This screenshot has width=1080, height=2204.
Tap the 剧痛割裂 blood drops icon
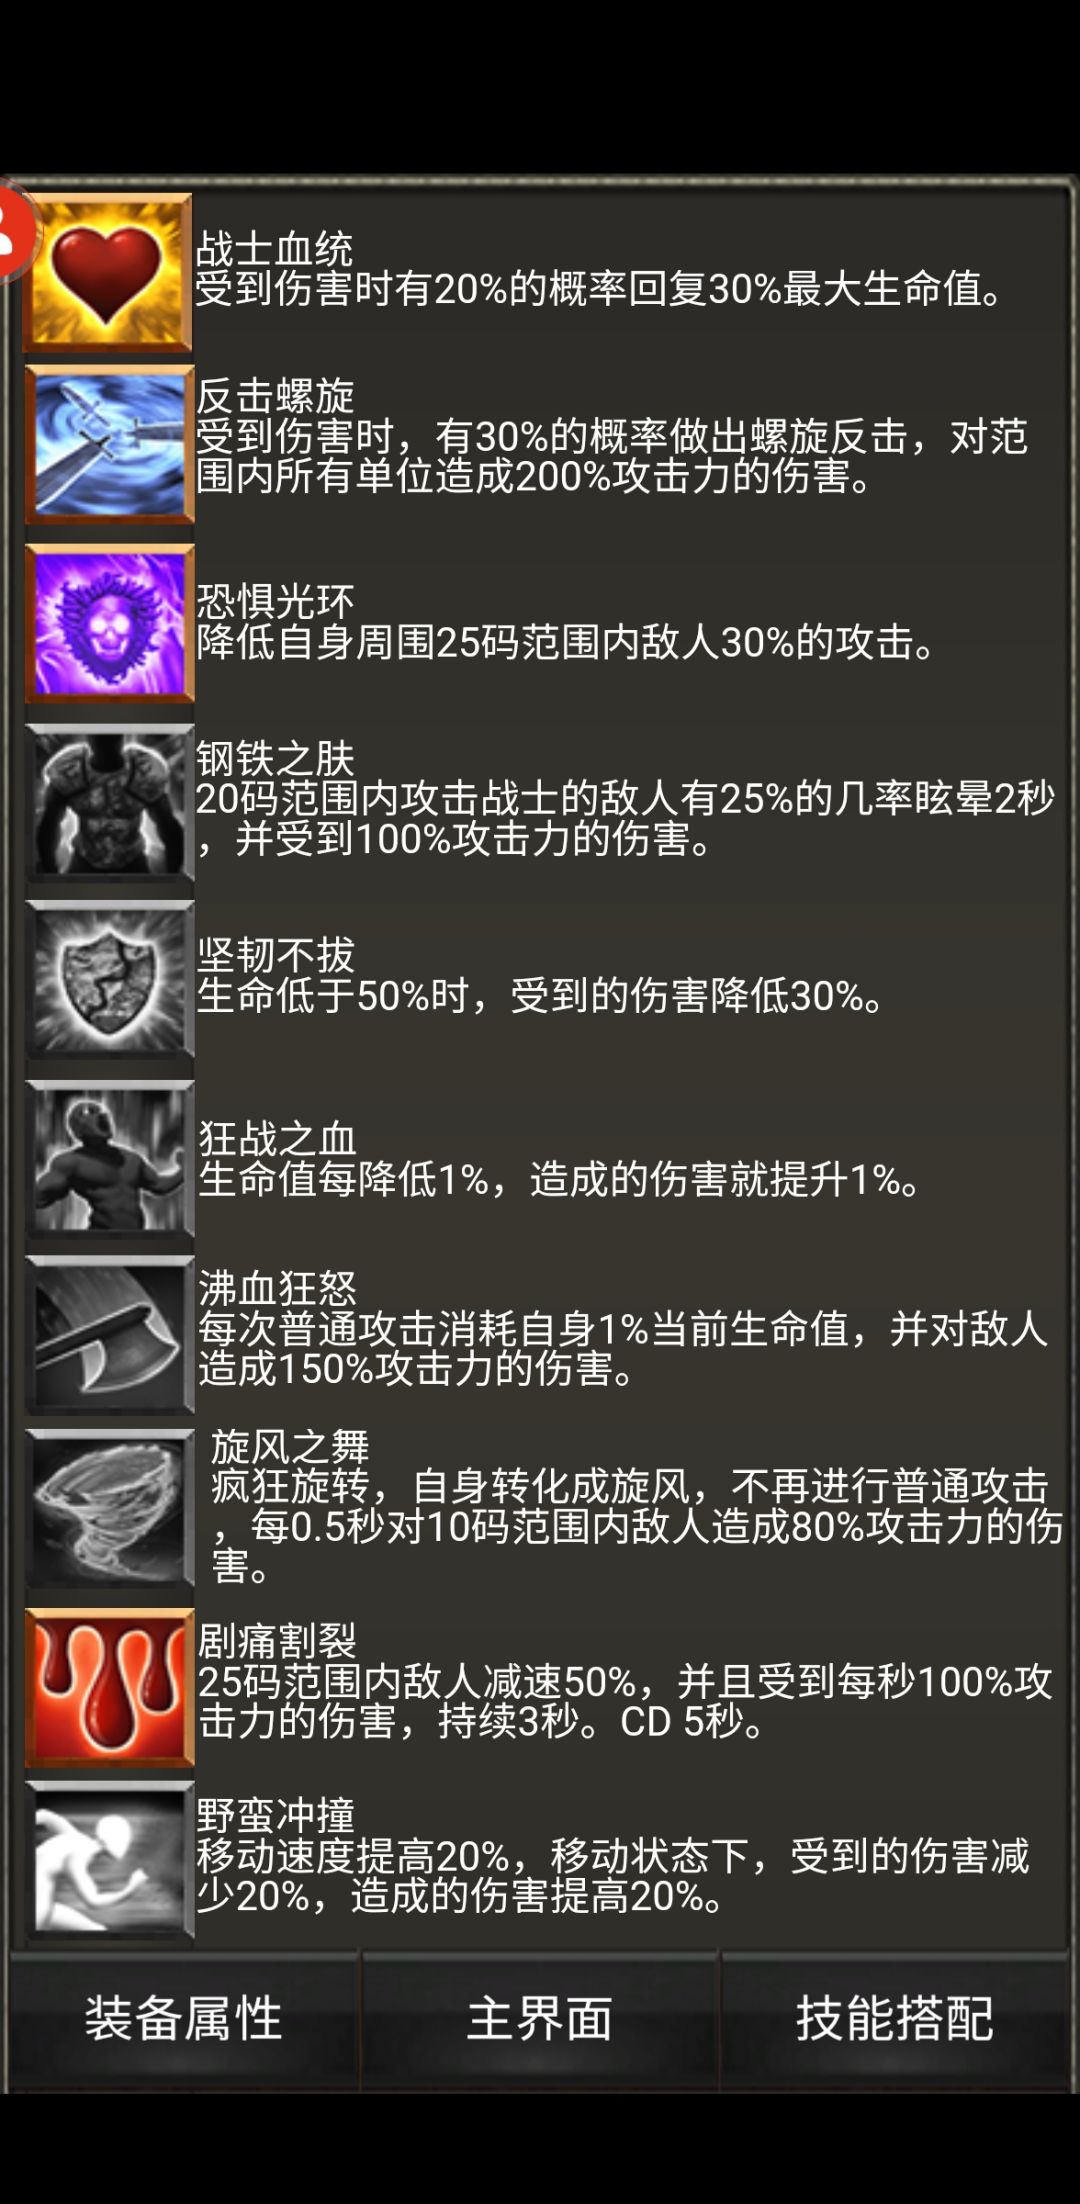109,1688
